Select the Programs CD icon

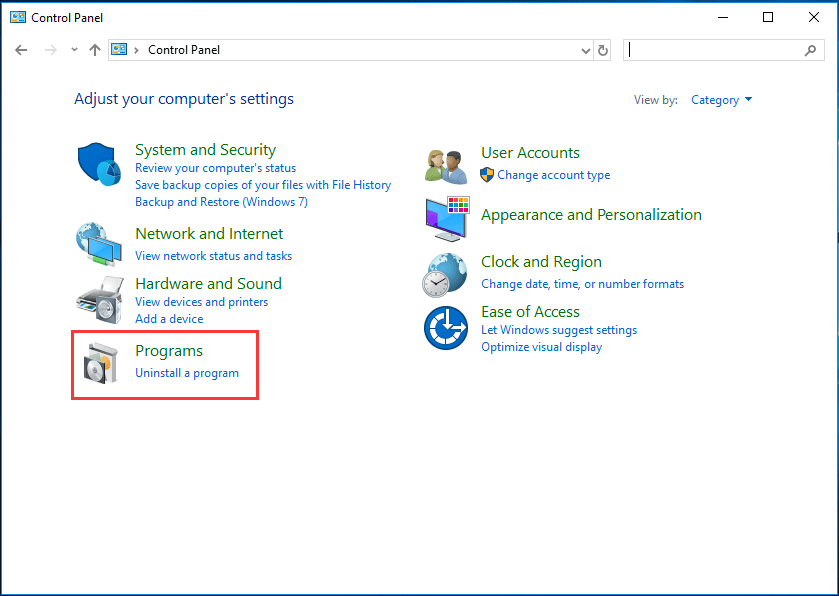click(99, 362)
